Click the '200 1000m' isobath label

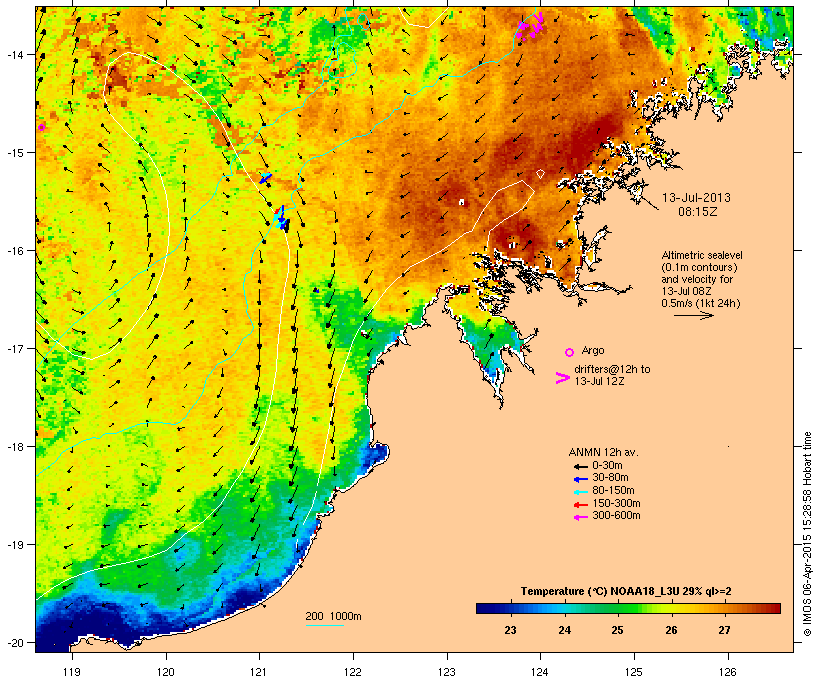tap(333, 616)
